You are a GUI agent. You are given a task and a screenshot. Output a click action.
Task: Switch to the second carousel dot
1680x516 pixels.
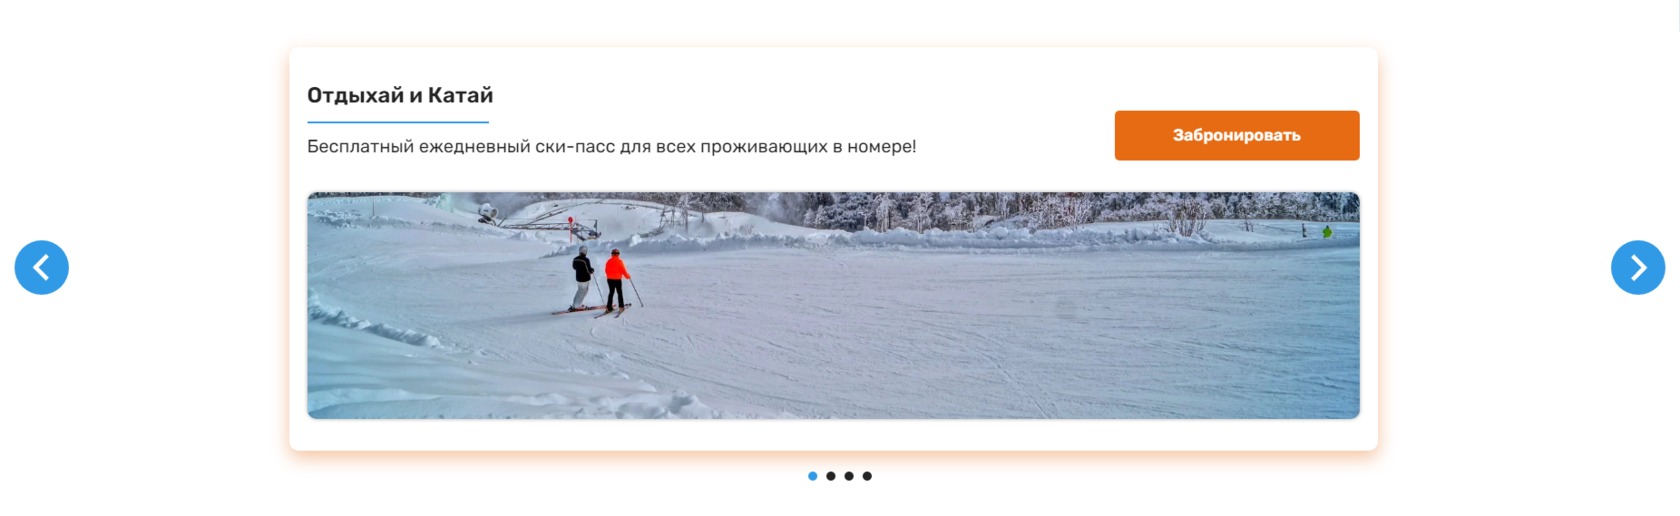click(x=831, y=476)
